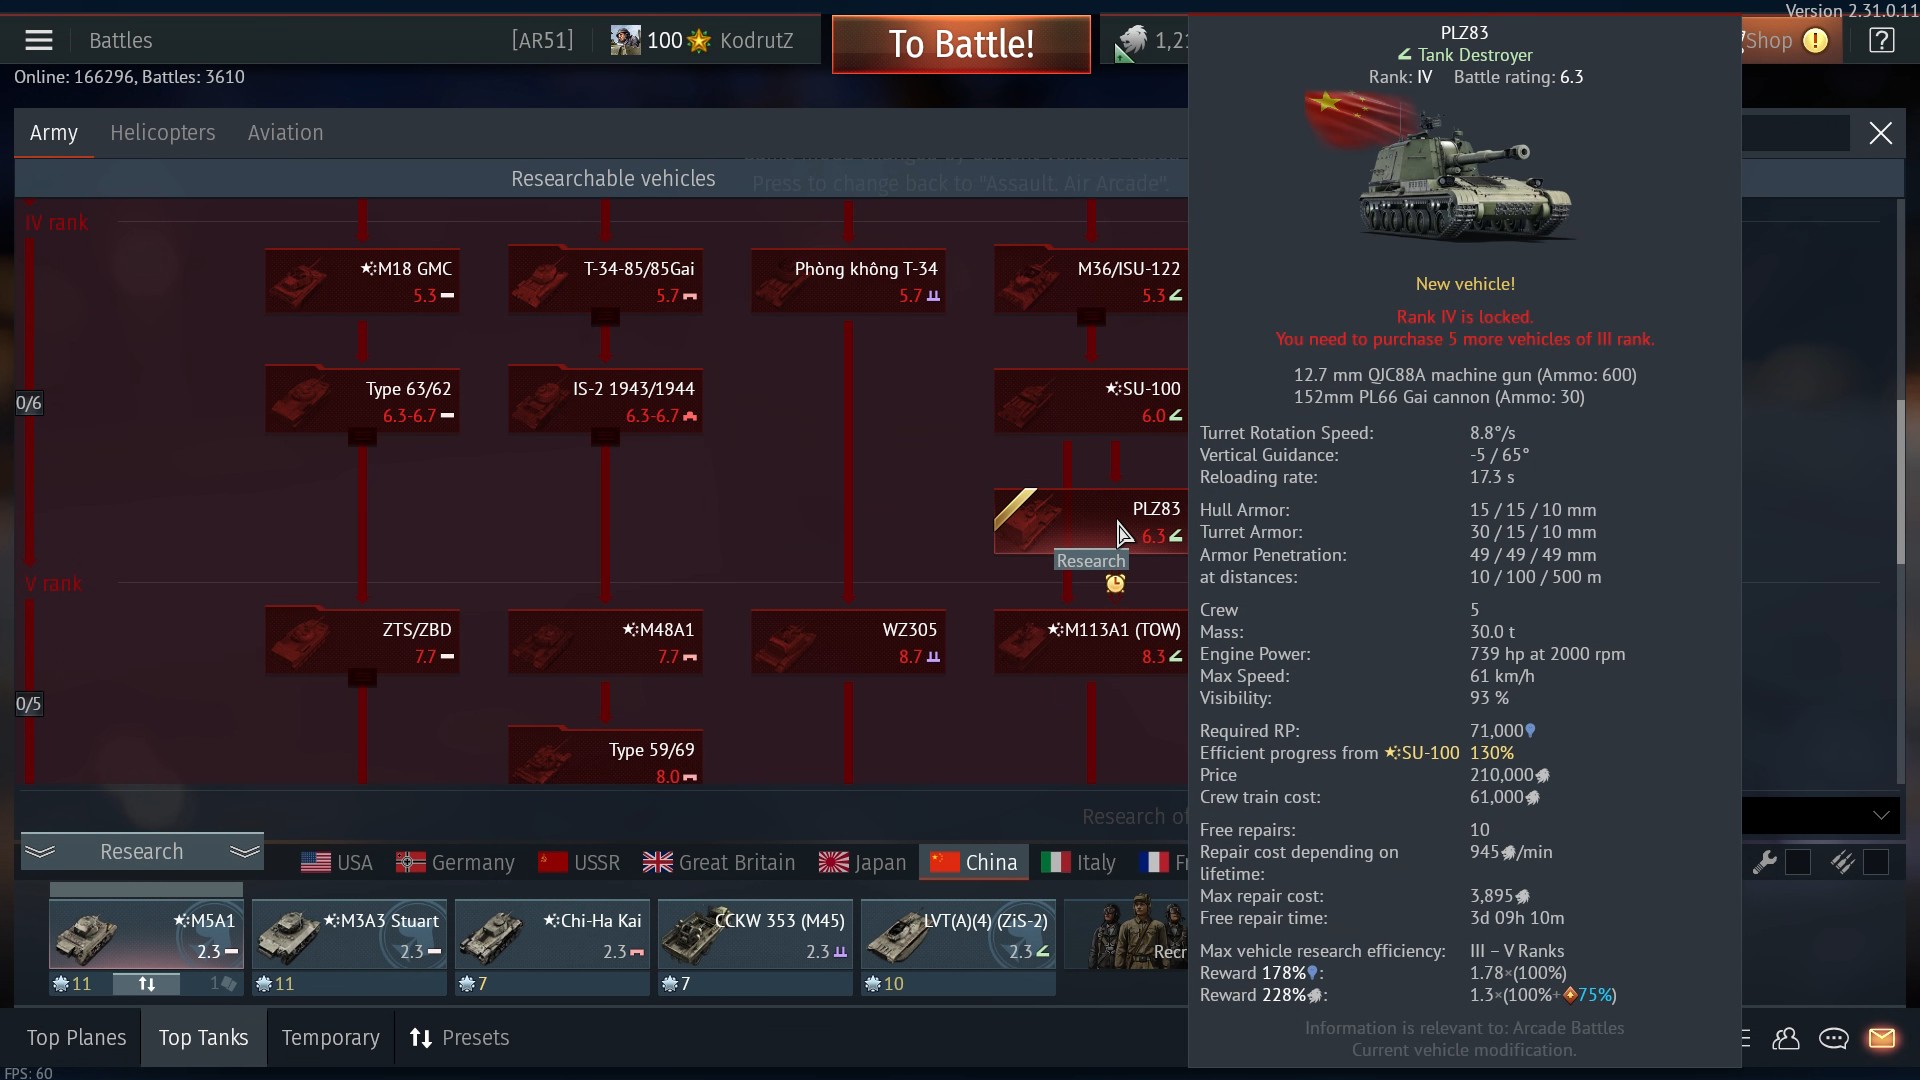1920x1080 pixels.
Task: Click the auto-refill ammunition icon
Action: [x=1842, y=862]
